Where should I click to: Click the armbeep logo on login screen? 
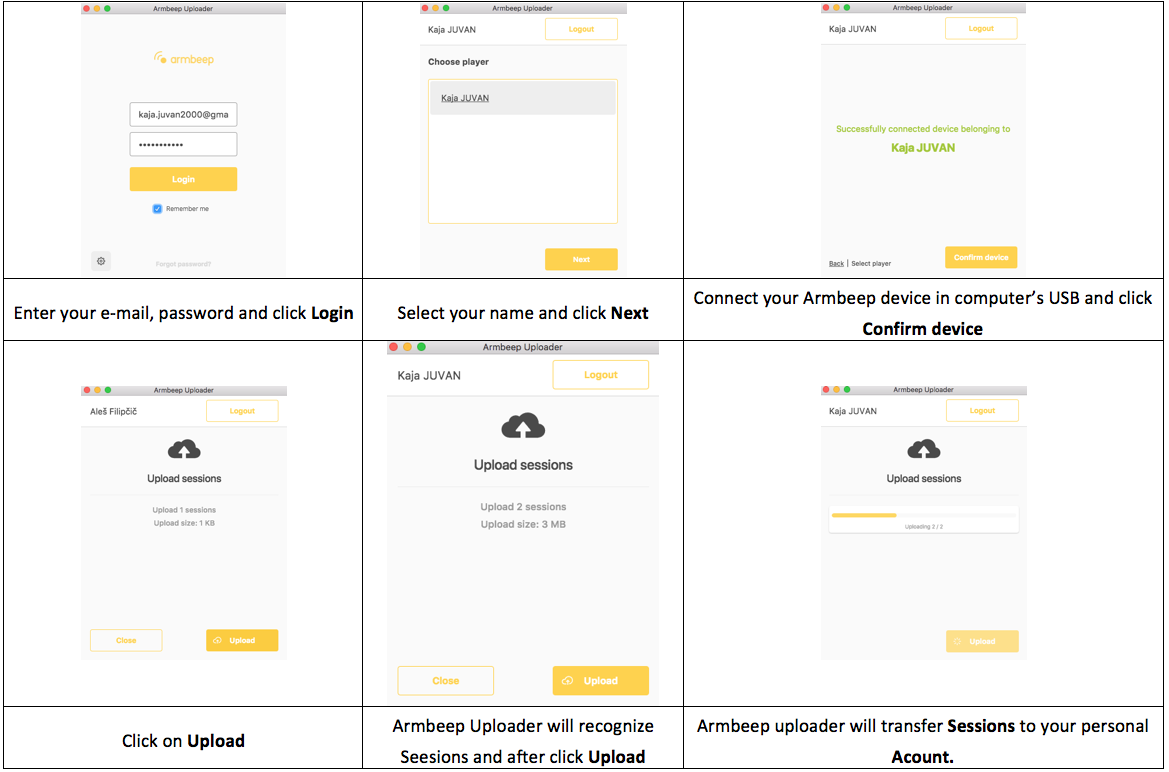pos(183,58)
